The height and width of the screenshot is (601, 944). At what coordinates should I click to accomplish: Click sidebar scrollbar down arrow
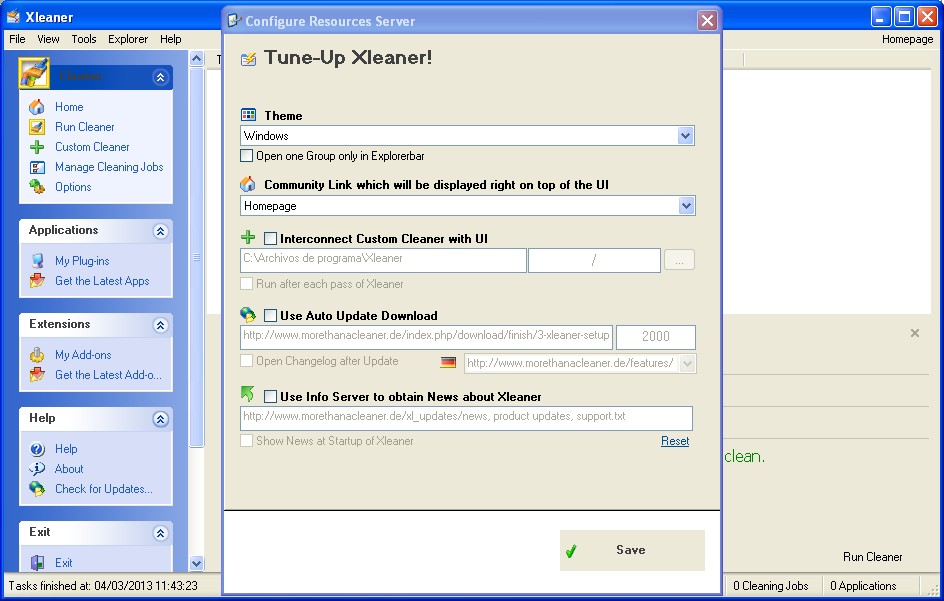pos(196,564)
